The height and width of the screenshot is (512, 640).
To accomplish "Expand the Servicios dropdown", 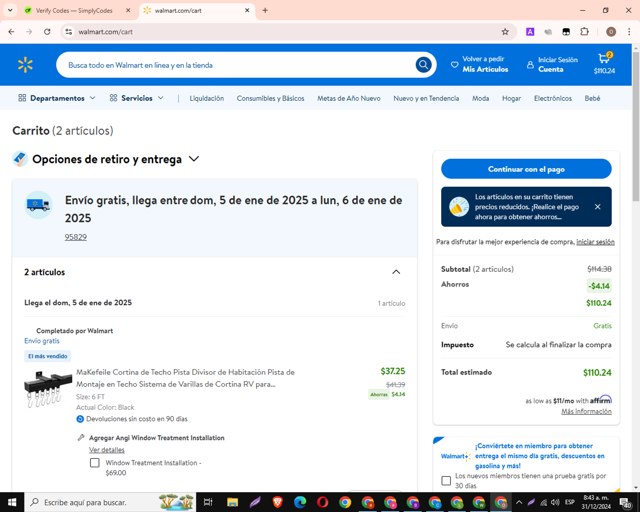I will (x=136, y=98).
